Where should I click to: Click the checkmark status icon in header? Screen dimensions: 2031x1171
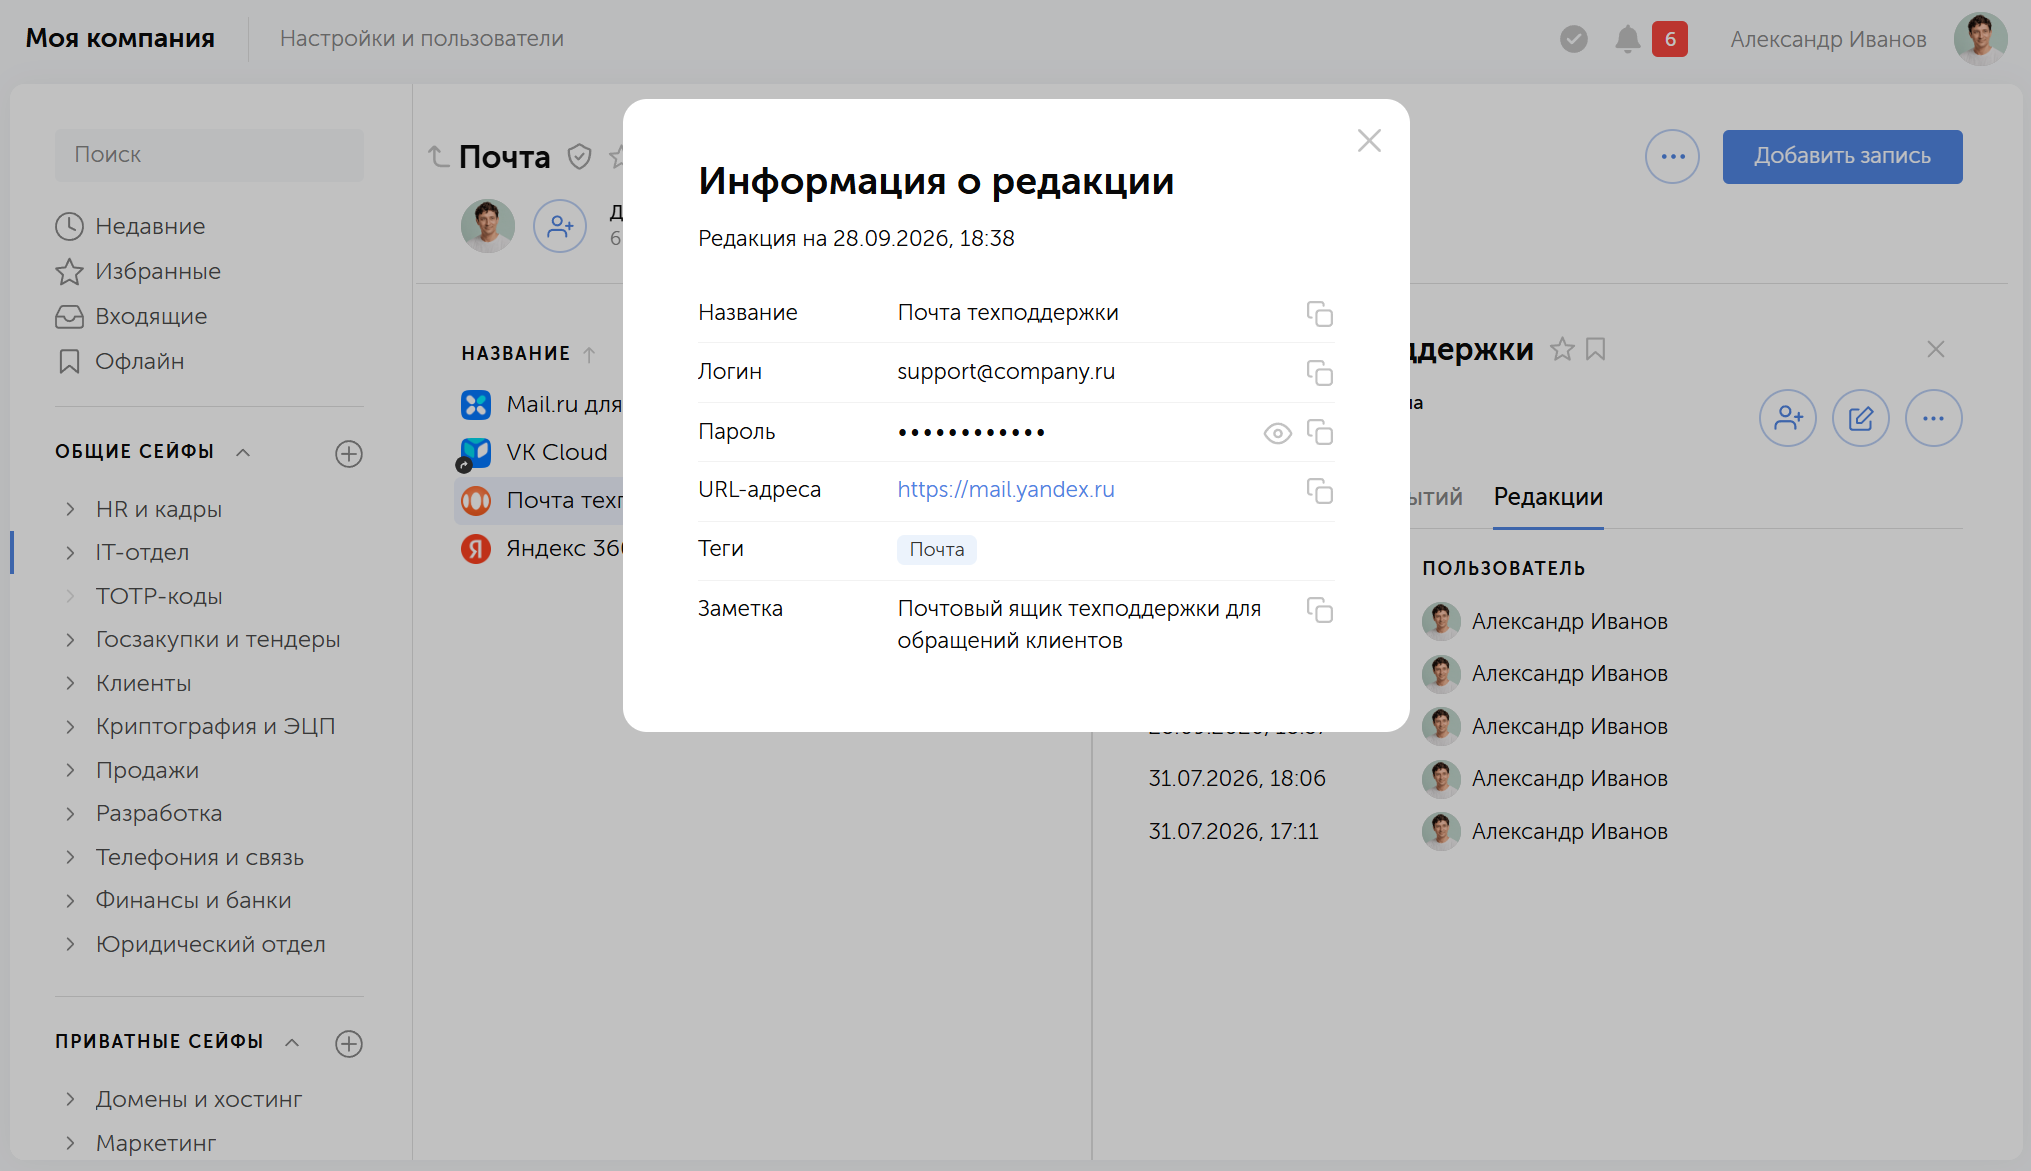(1574, 39)
